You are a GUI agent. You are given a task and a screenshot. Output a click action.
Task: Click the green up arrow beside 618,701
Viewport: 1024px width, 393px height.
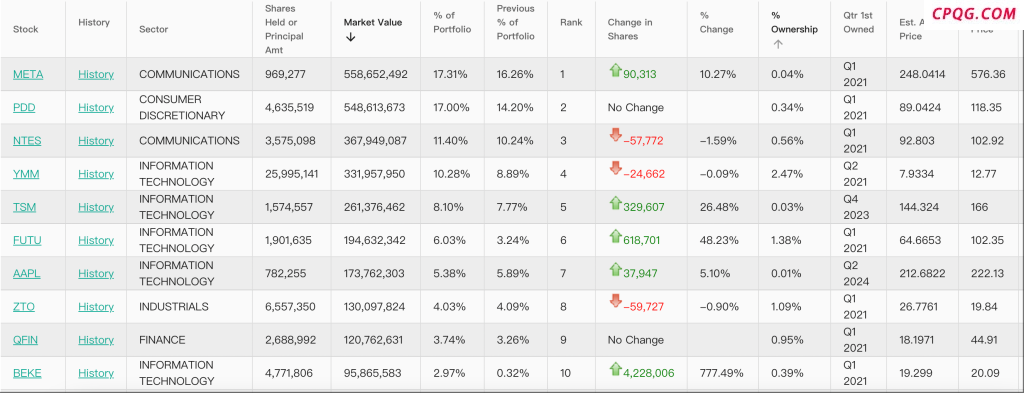tap(615, 236)
